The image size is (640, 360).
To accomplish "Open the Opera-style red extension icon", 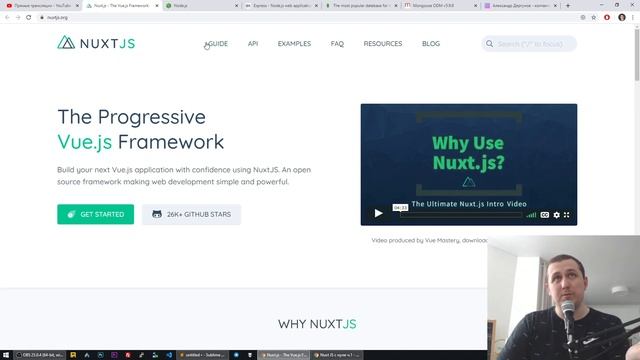I will [607, 18].
